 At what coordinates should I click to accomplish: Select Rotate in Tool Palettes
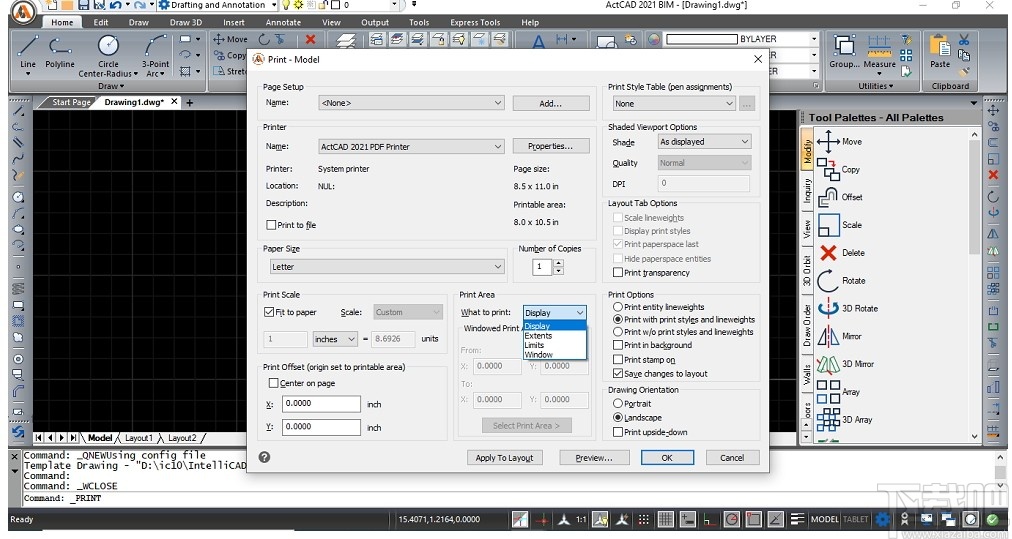click(x=841, y=281)
